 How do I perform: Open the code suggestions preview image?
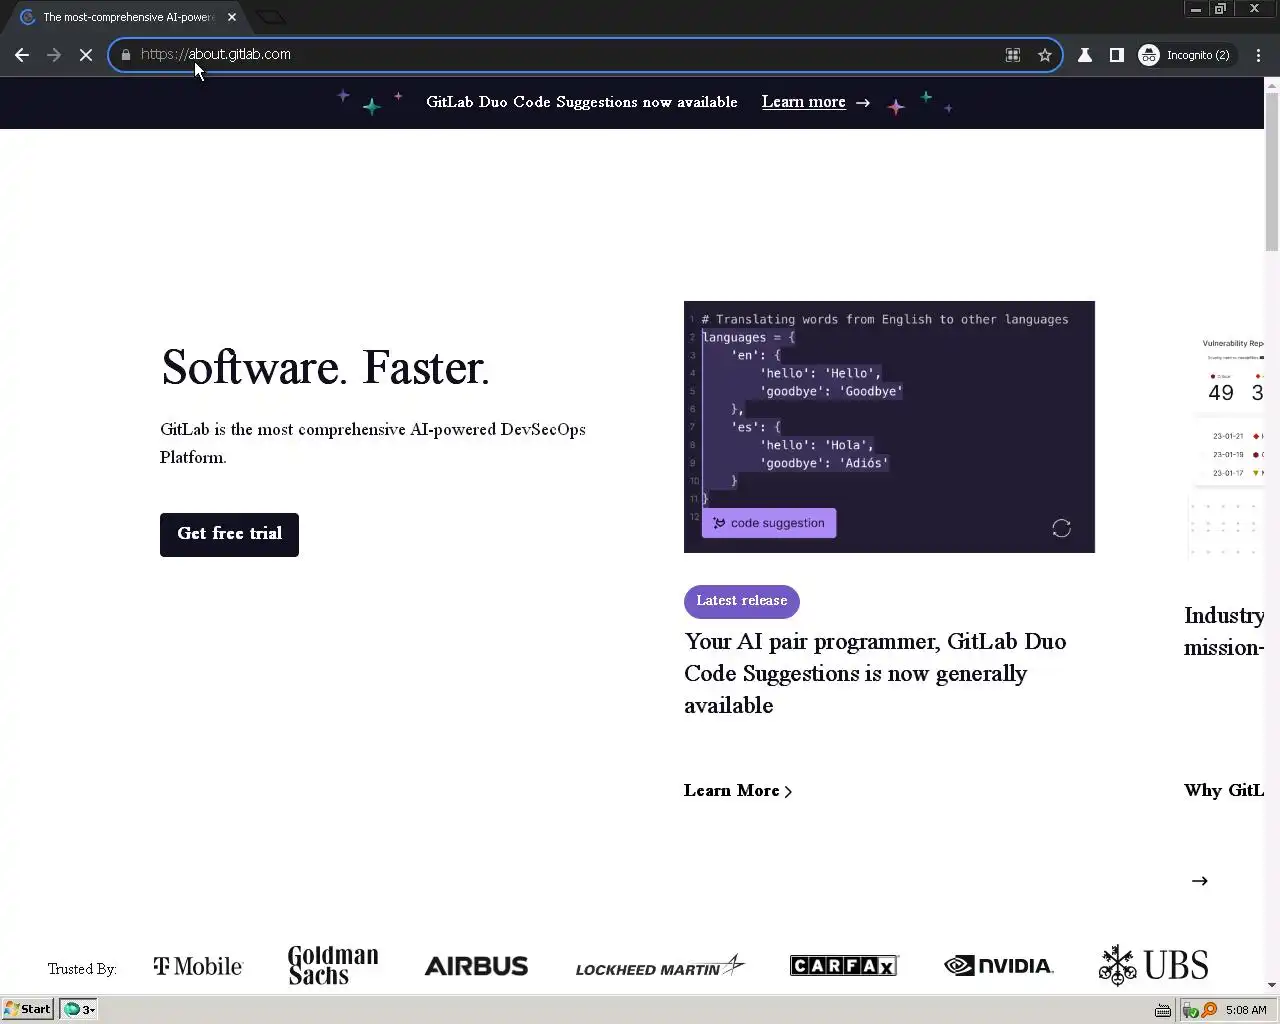pyautogui.click(x=889, y=427)
